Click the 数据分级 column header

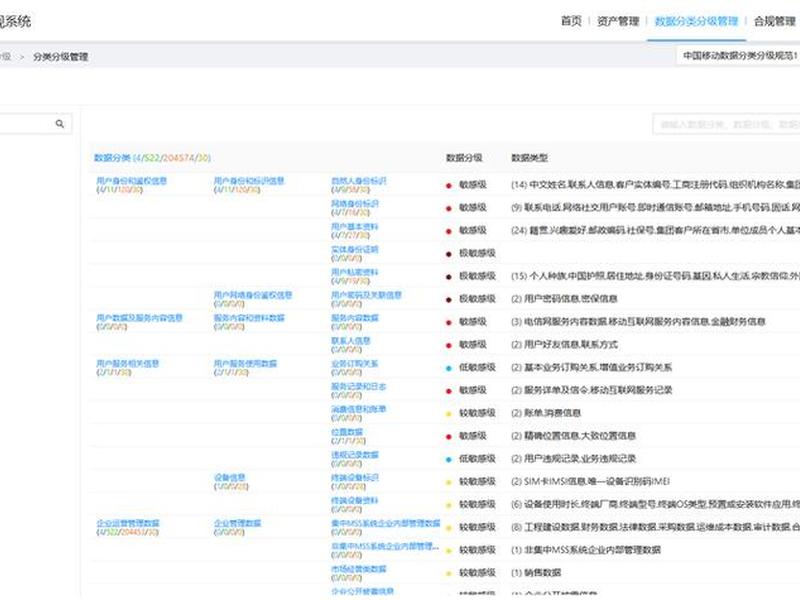[464, 158]
